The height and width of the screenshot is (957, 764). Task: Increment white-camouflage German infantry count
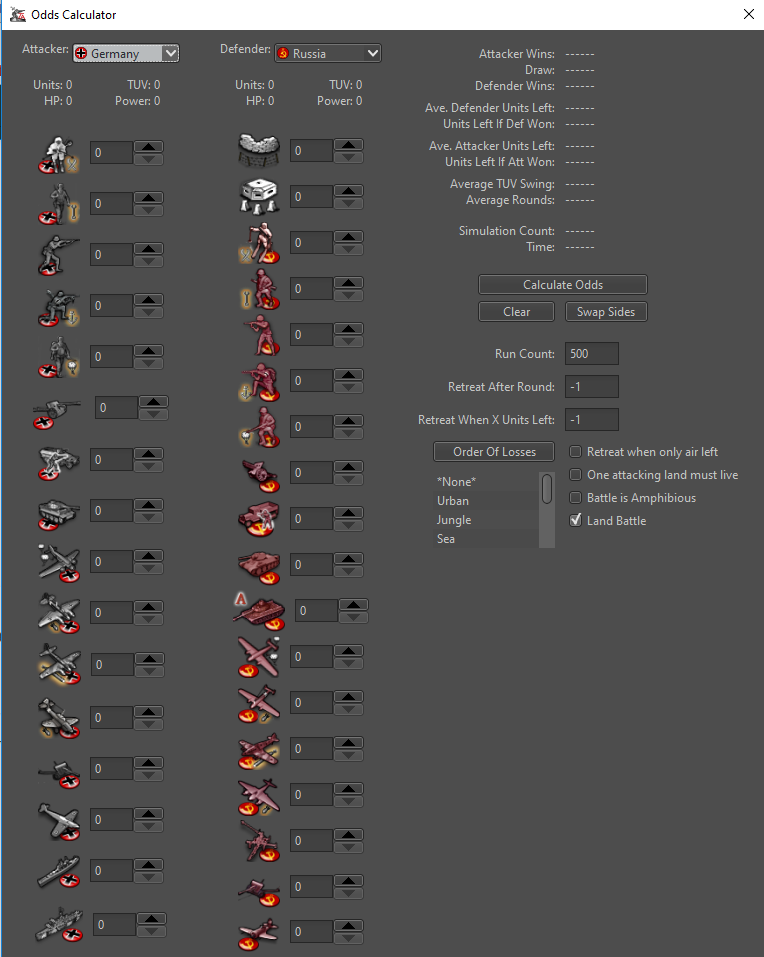[148, 146]
